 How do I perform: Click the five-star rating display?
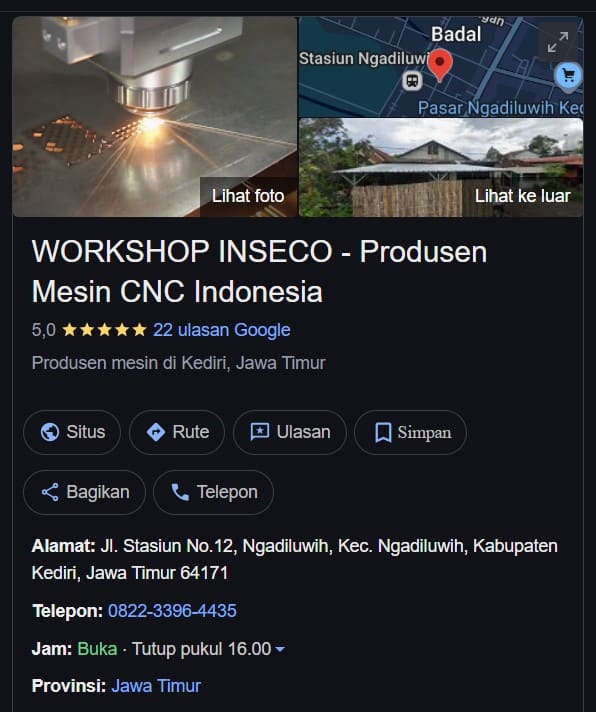104,330
